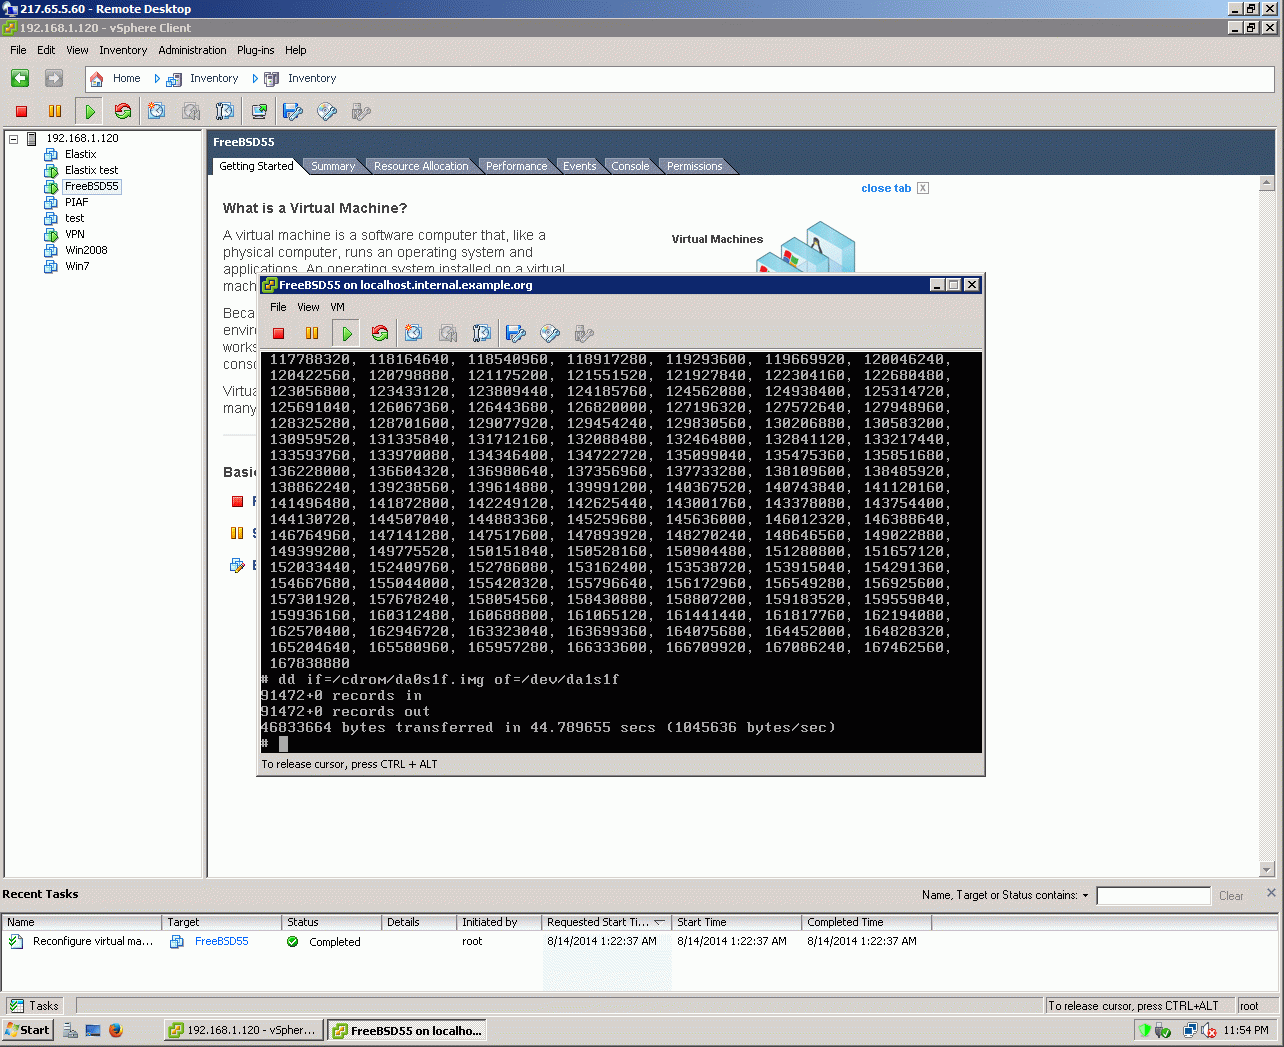This screenshot has height=1047, width=1284.
Task: Connect floppy in FreeBSD55 console window toolbar
Action: [x=516, y=333]
